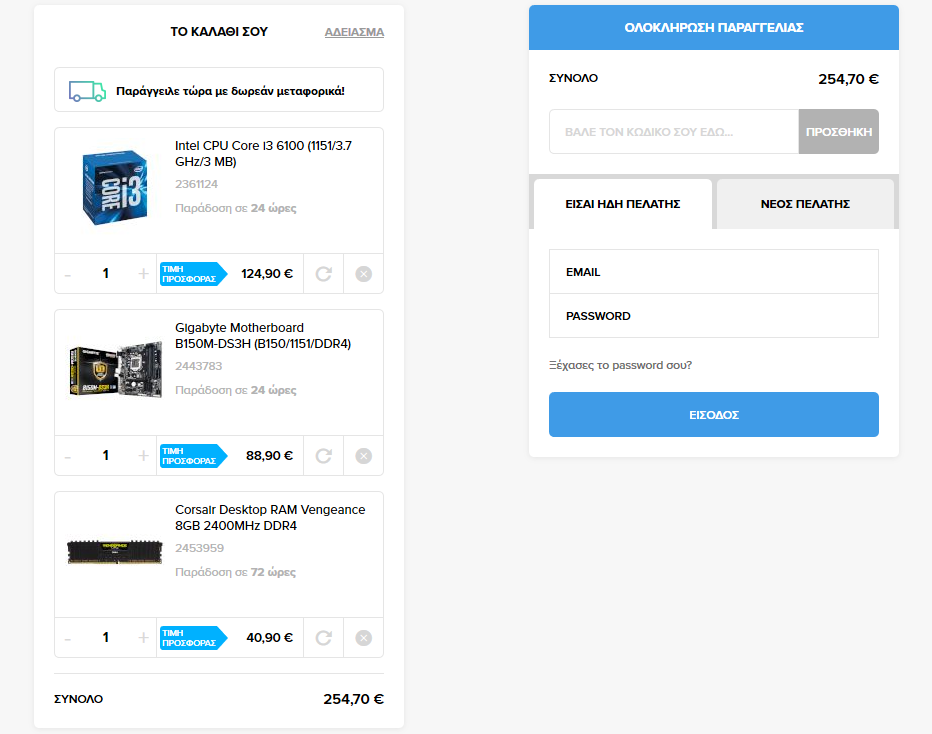Click product code 2453959

click(199, 548)
